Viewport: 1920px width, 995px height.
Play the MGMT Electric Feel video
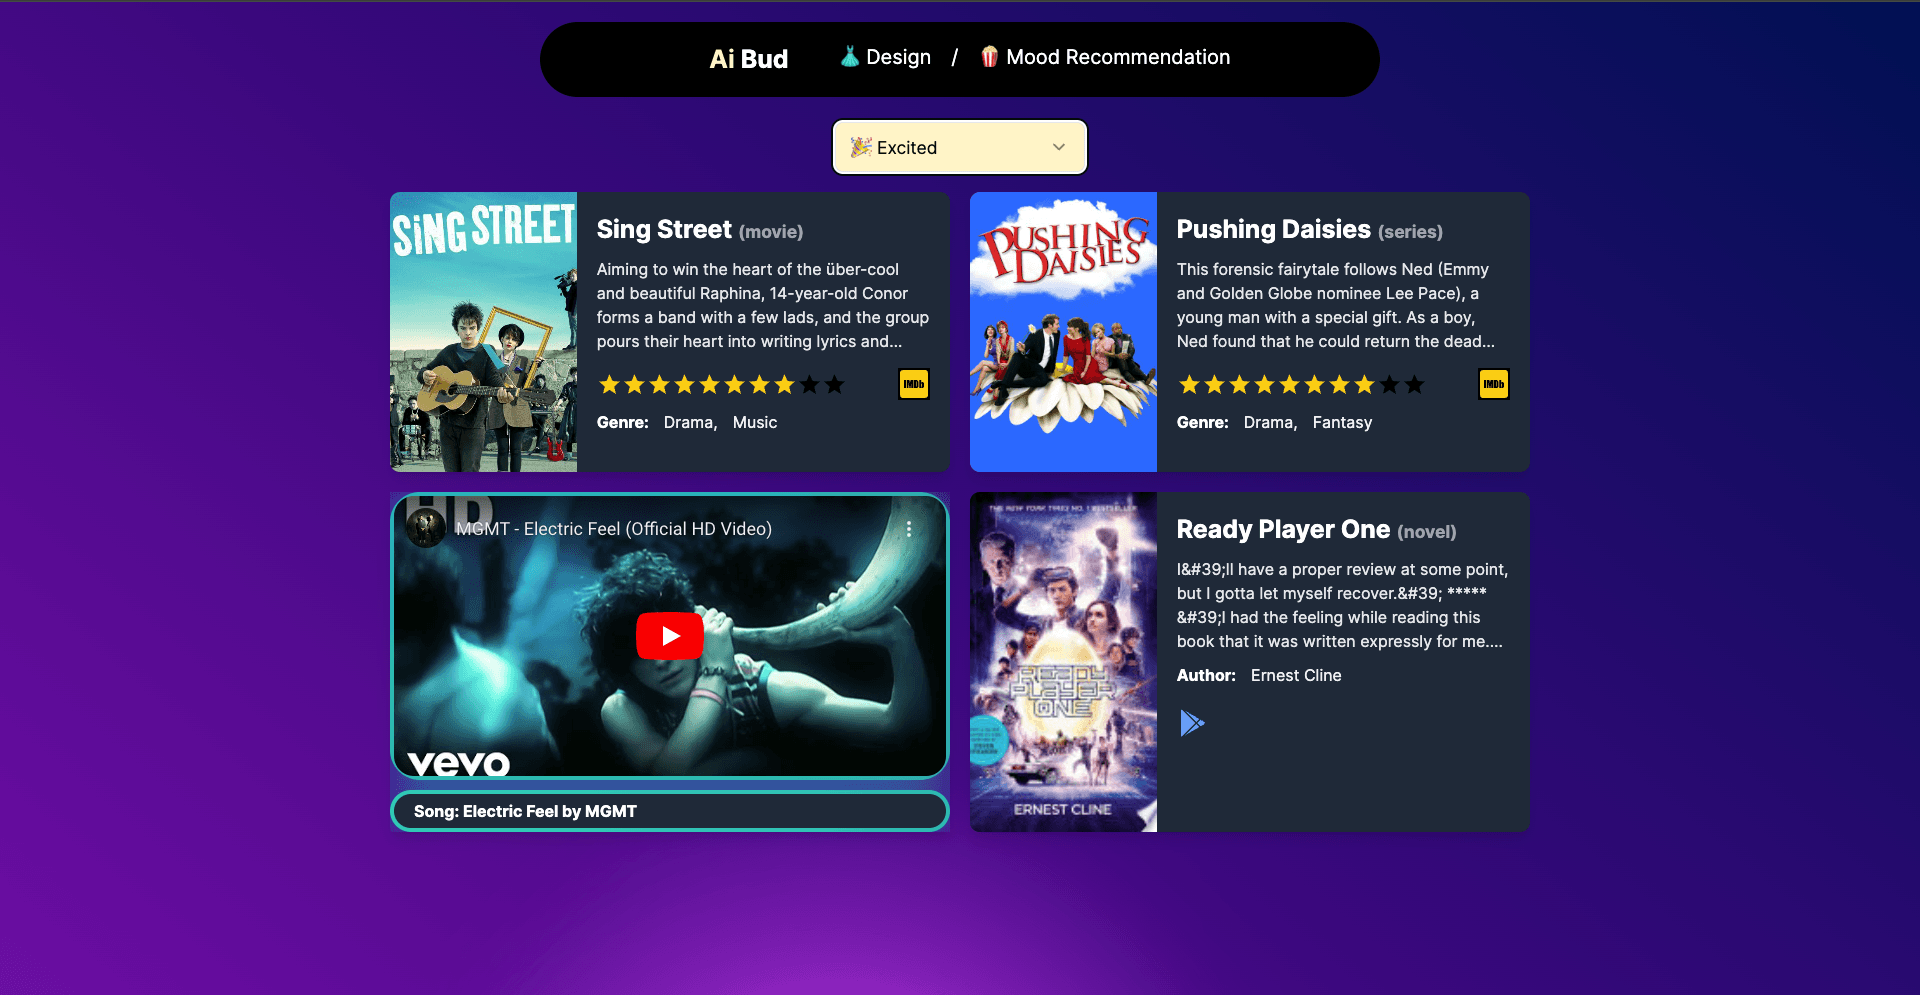[670, 636]
